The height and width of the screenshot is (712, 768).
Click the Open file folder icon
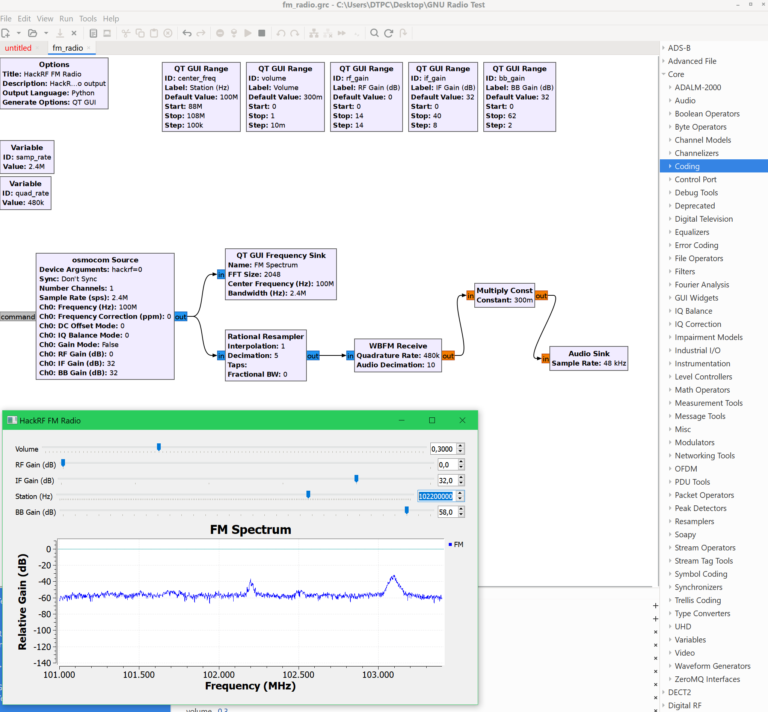coord(32,33)
